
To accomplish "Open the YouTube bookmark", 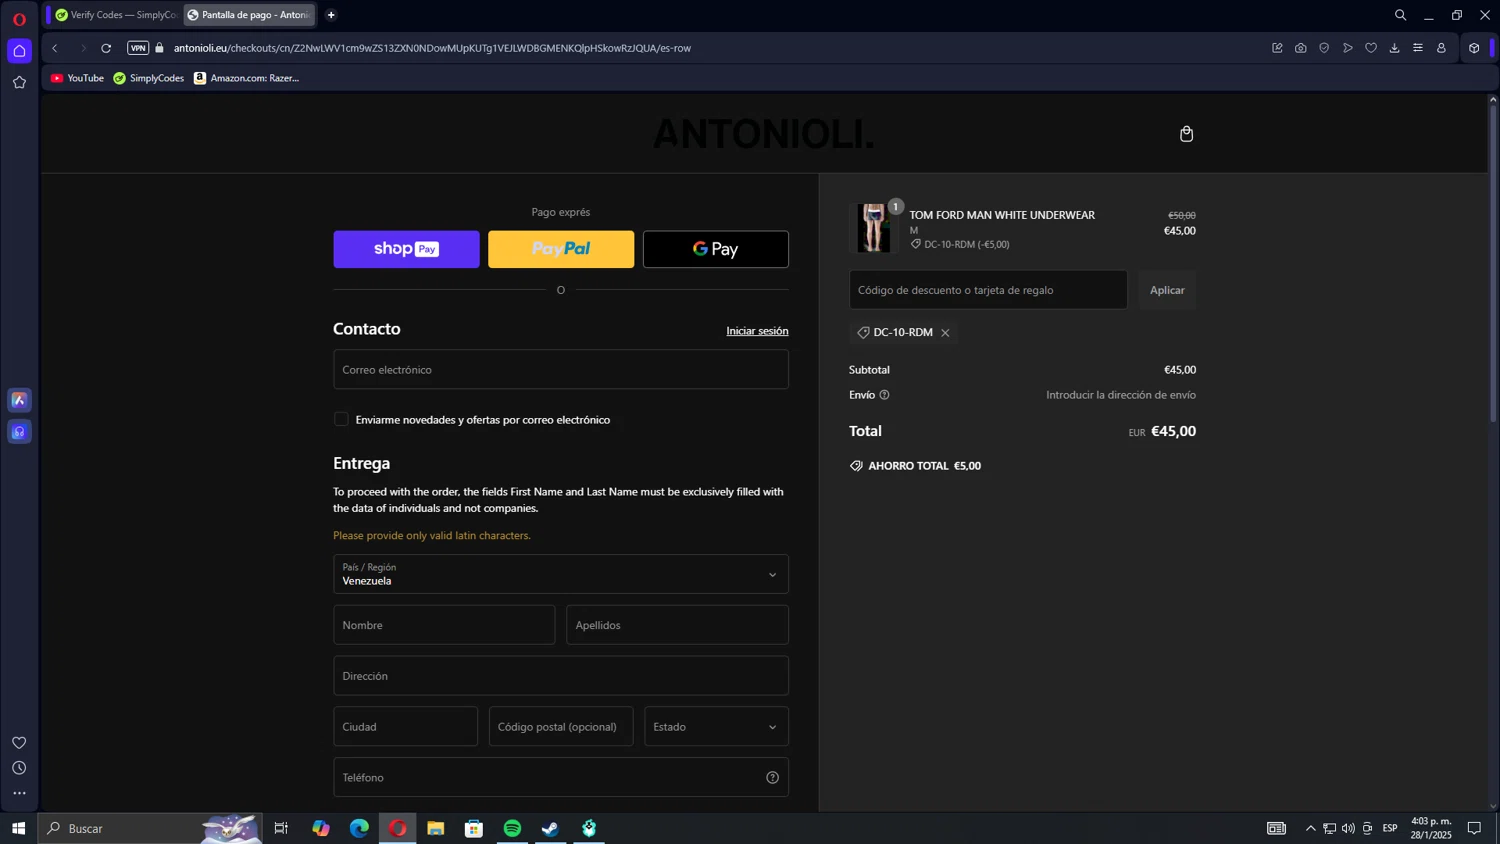I will pyautogui.click(x=77, y=78).
